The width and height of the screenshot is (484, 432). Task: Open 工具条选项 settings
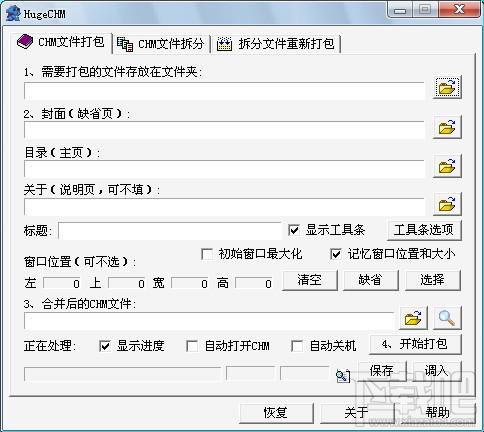(x=424, y=230)
